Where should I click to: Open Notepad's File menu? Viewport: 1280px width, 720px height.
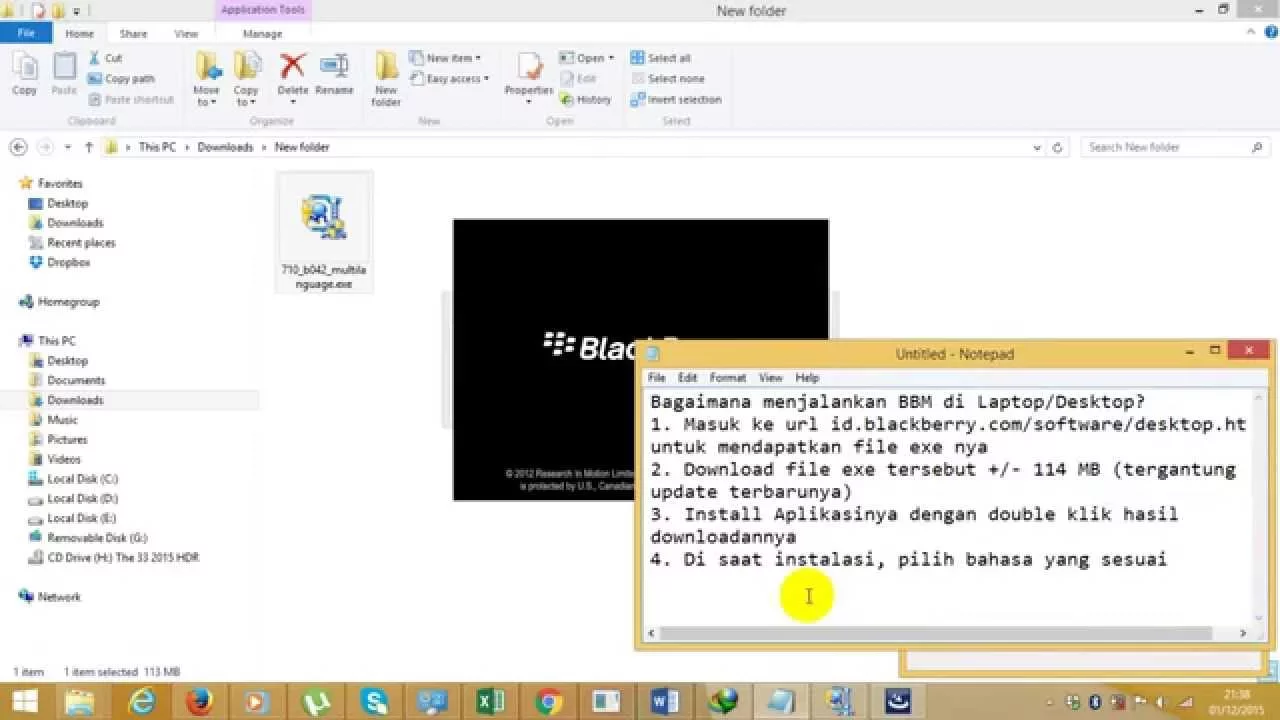point(657,378)
